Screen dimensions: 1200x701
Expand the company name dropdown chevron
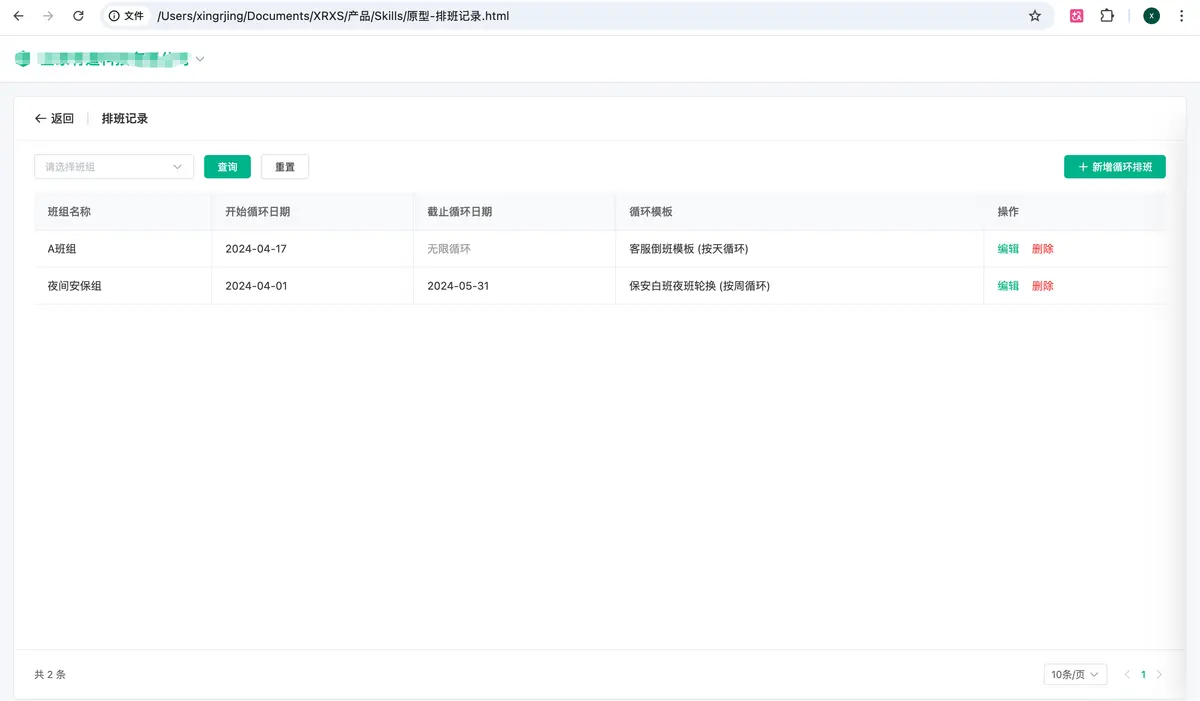pos(200,59)
